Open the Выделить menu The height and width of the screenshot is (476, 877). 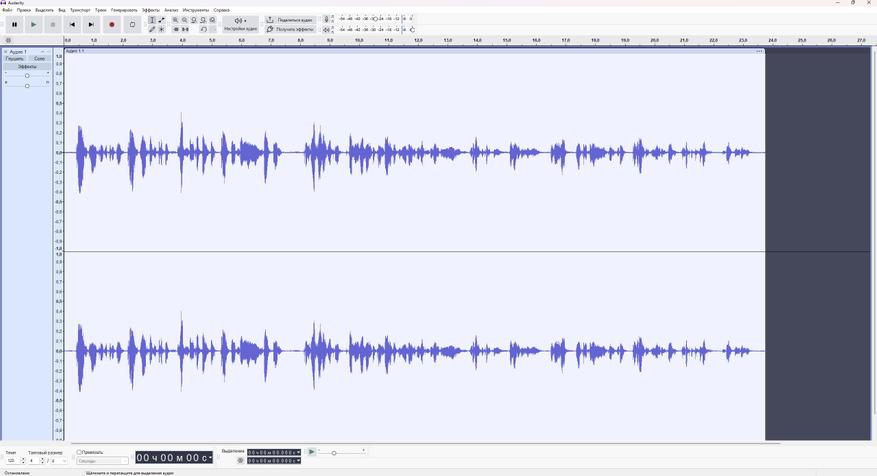(44, 10)
